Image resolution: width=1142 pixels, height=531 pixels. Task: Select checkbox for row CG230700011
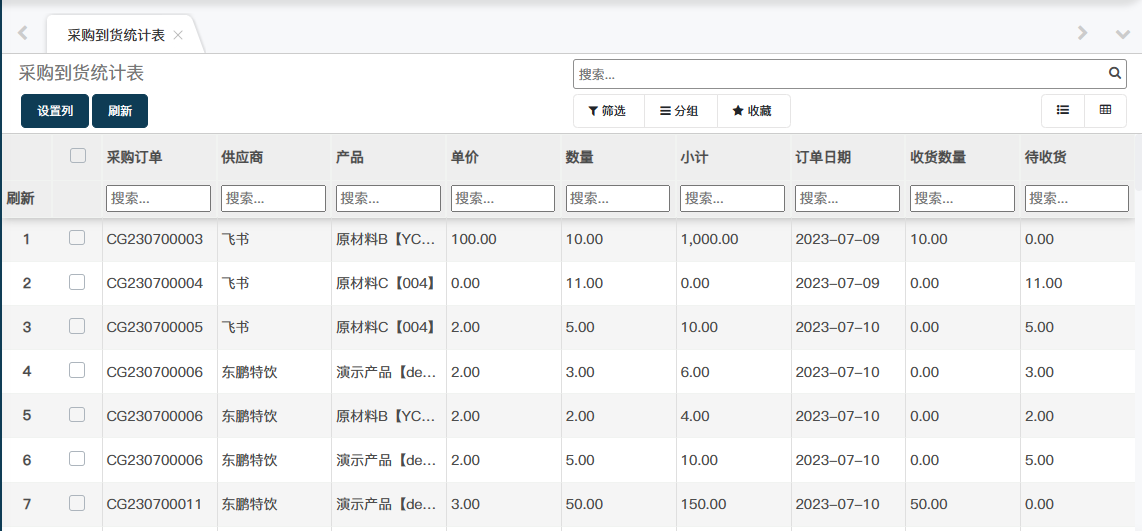pos(77,503)
